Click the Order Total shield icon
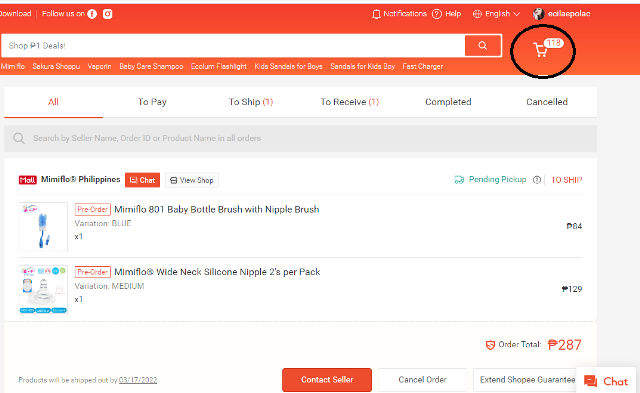Viewport: 640px width, 393px height. 490,345
